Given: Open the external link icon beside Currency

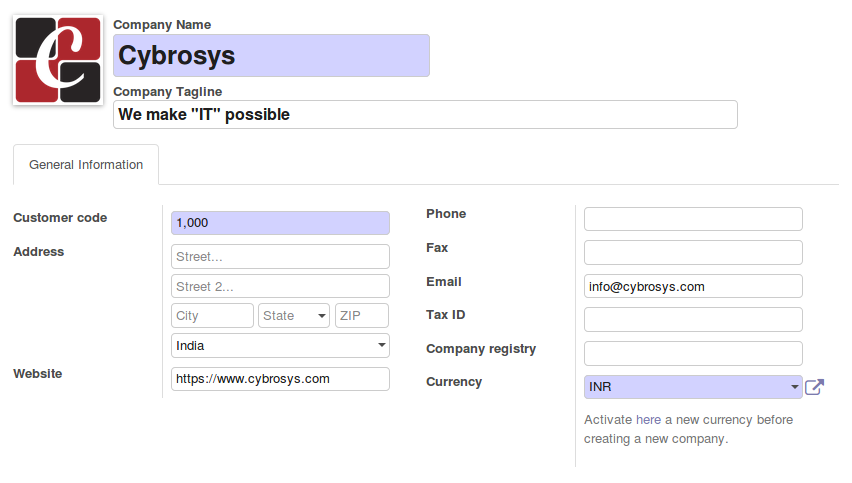Looking at the screenshot, I should point(814,387).
